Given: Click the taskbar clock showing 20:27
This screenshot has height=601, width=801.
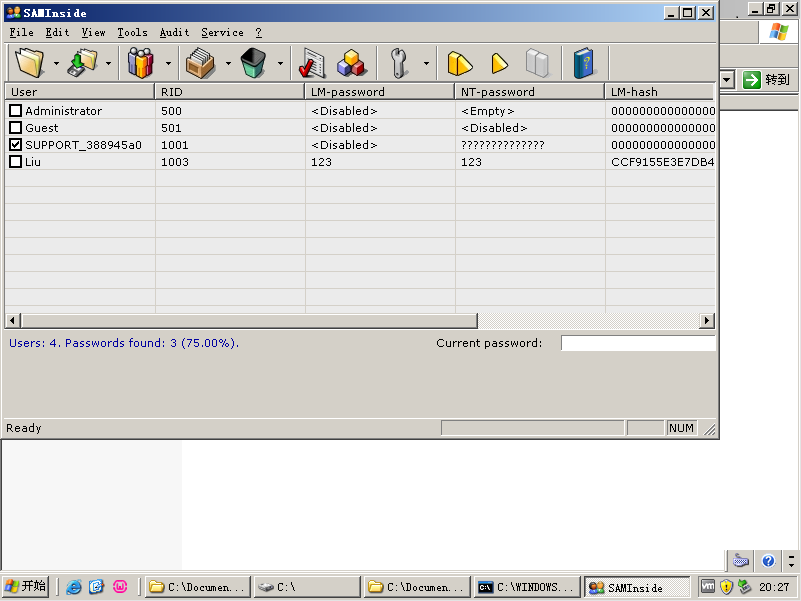Looking at the screenshot, I should click(x=774, y=587).
